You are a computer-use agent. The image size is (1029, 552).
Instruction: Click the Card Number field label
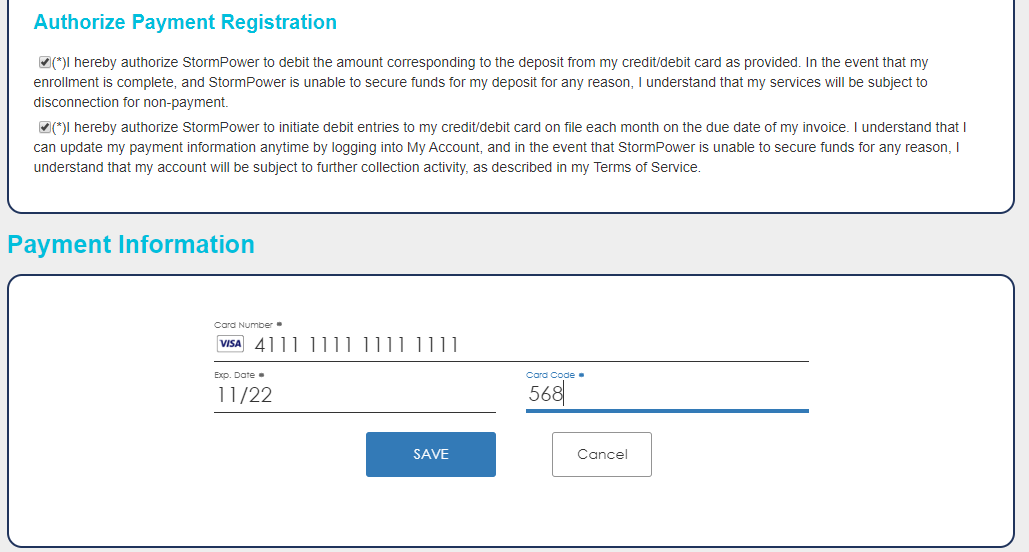pos(243,324)
